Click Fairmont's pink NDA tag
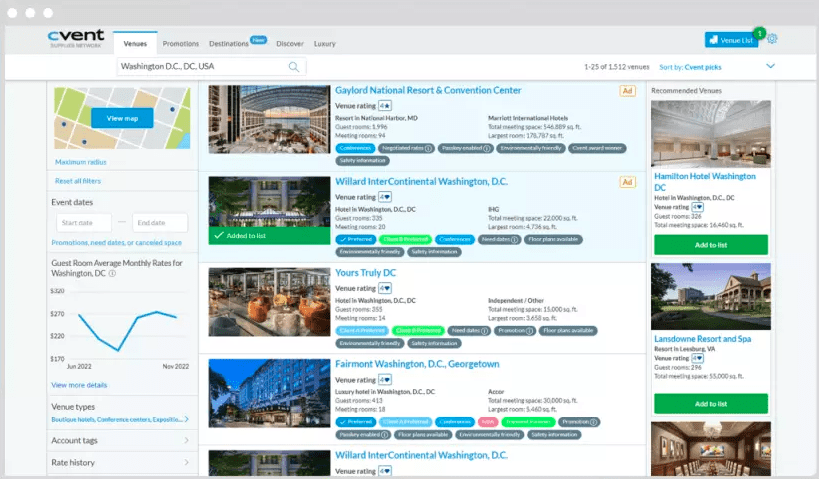Image resolution: width=819 pixels, height=479 pixels. coord(487,422)
